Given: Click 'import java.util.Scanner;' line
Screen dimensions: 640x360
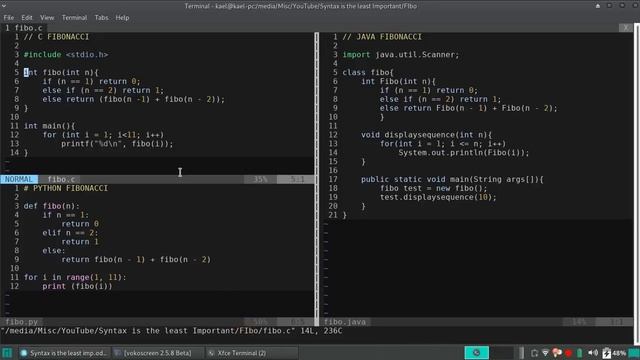Looking at the screenshot, I should 401,54.
